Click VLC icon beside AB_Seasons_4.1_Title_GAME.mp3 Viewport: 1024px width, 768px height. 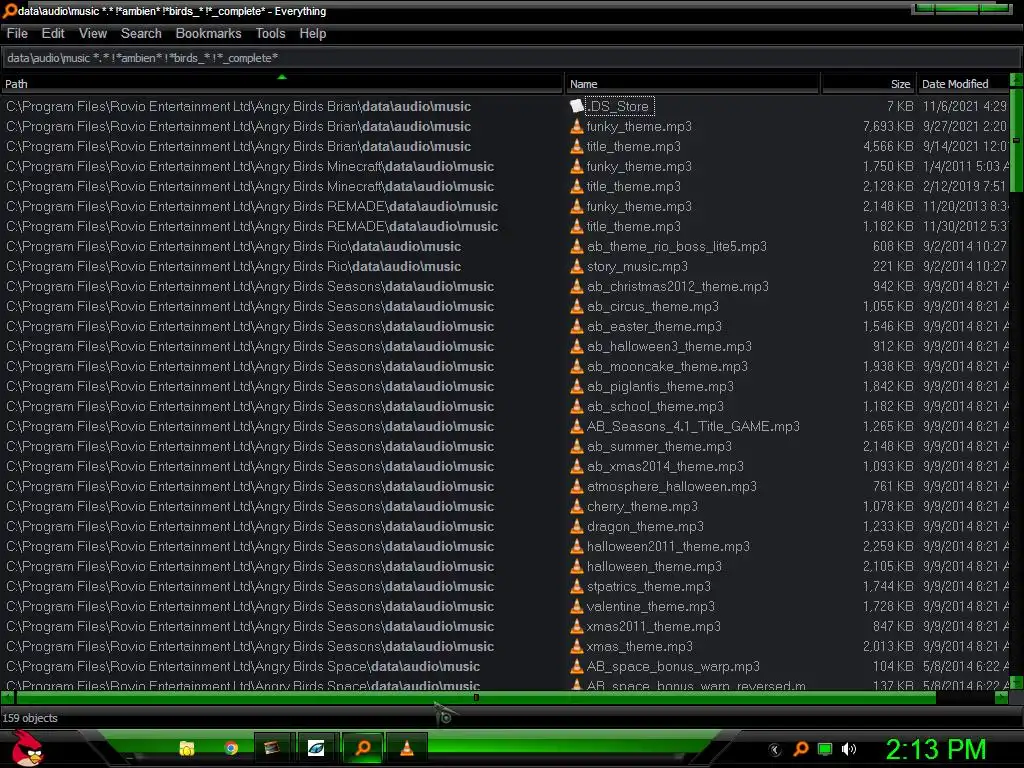pyautogui.click(x=576, y=426)
